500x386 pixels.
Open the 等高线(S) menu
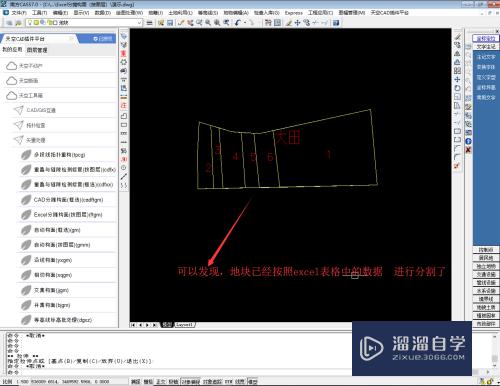(x=208, y=13)
